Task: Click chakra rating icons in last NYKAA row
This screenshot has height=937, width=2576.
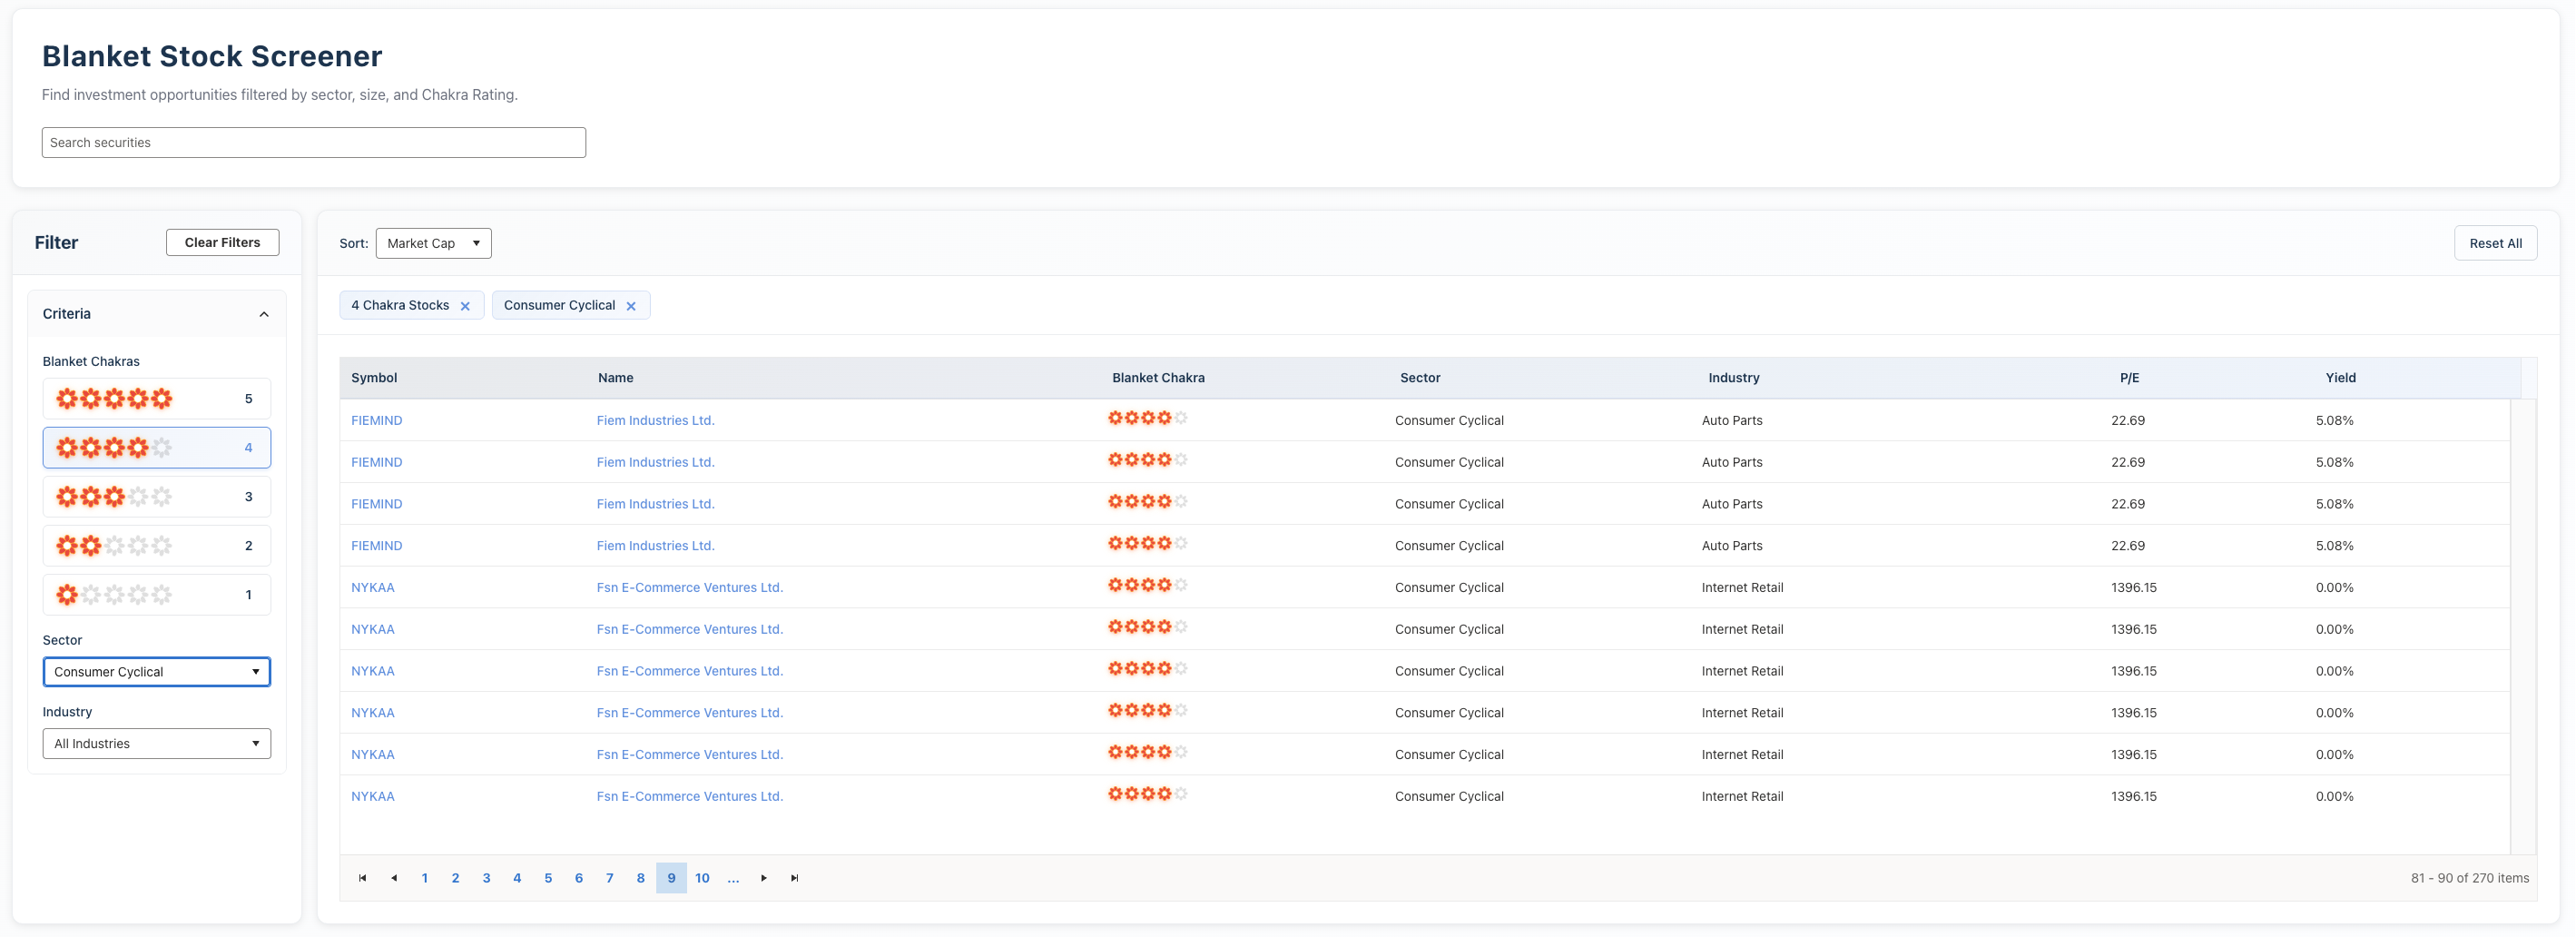Action: tap(1147, 794)
